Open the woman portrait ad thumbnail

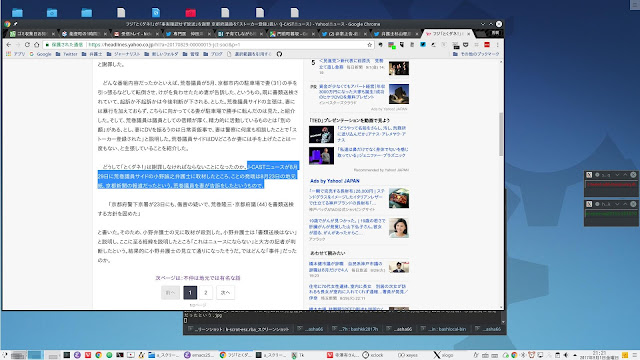click(399, 228)
